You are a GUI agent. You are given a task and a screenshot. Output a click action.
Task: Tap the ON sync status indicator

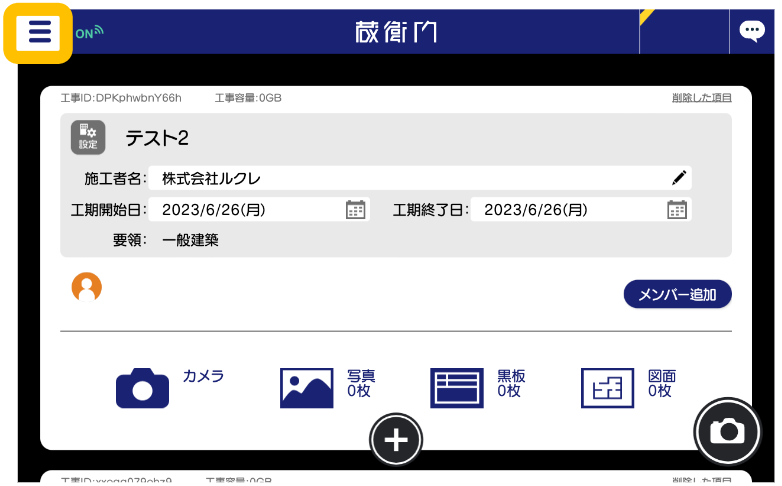pyautogui.click(x=89, y=32)
